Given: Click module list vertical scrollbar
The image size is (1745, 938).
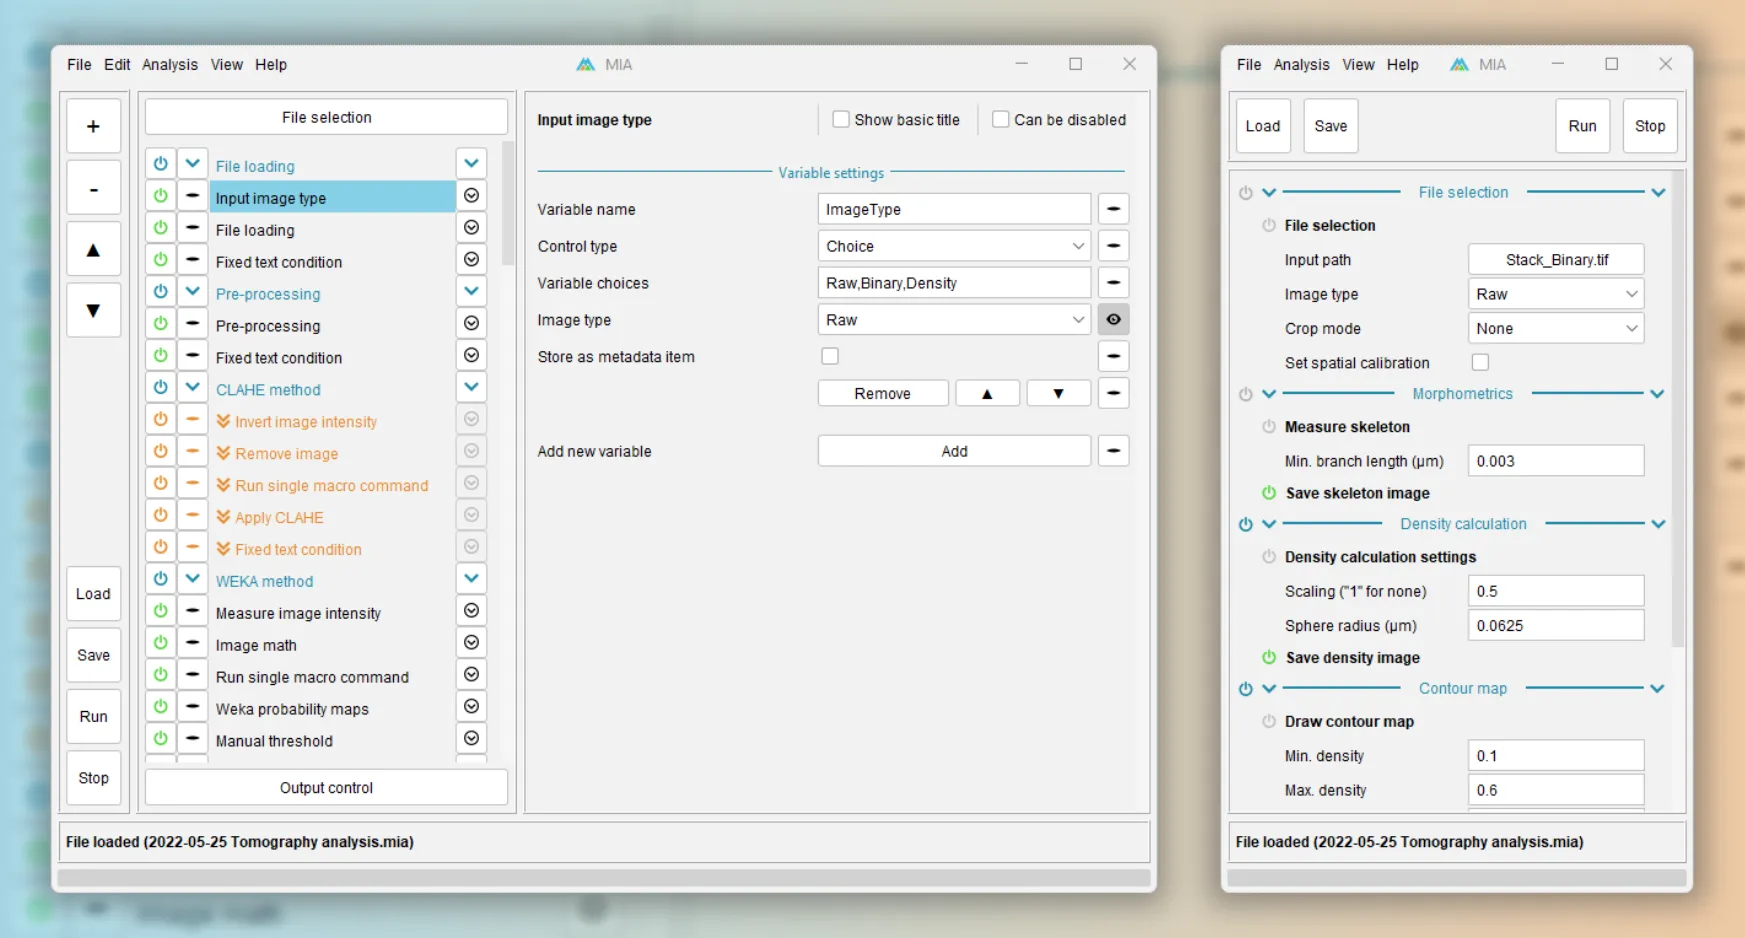Looking at the screenshot, I should click(508, 205).
